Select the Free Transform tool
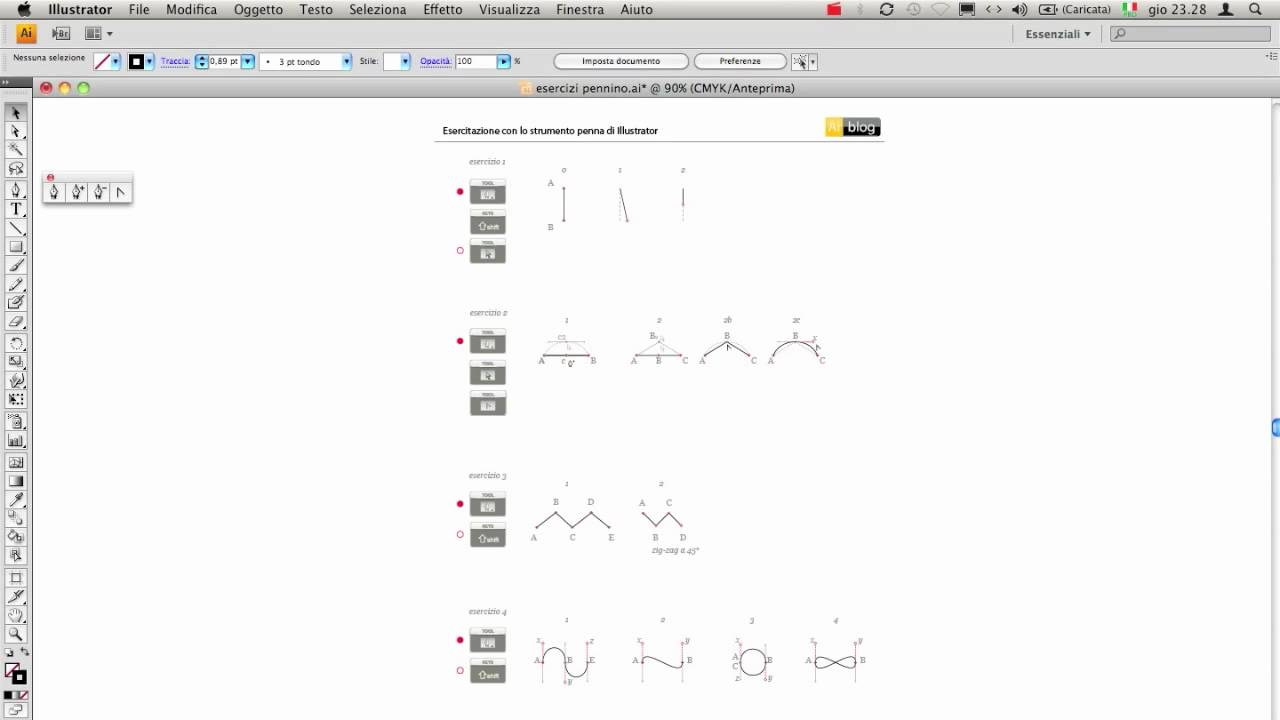The image size is (1280, 720). 16,400
